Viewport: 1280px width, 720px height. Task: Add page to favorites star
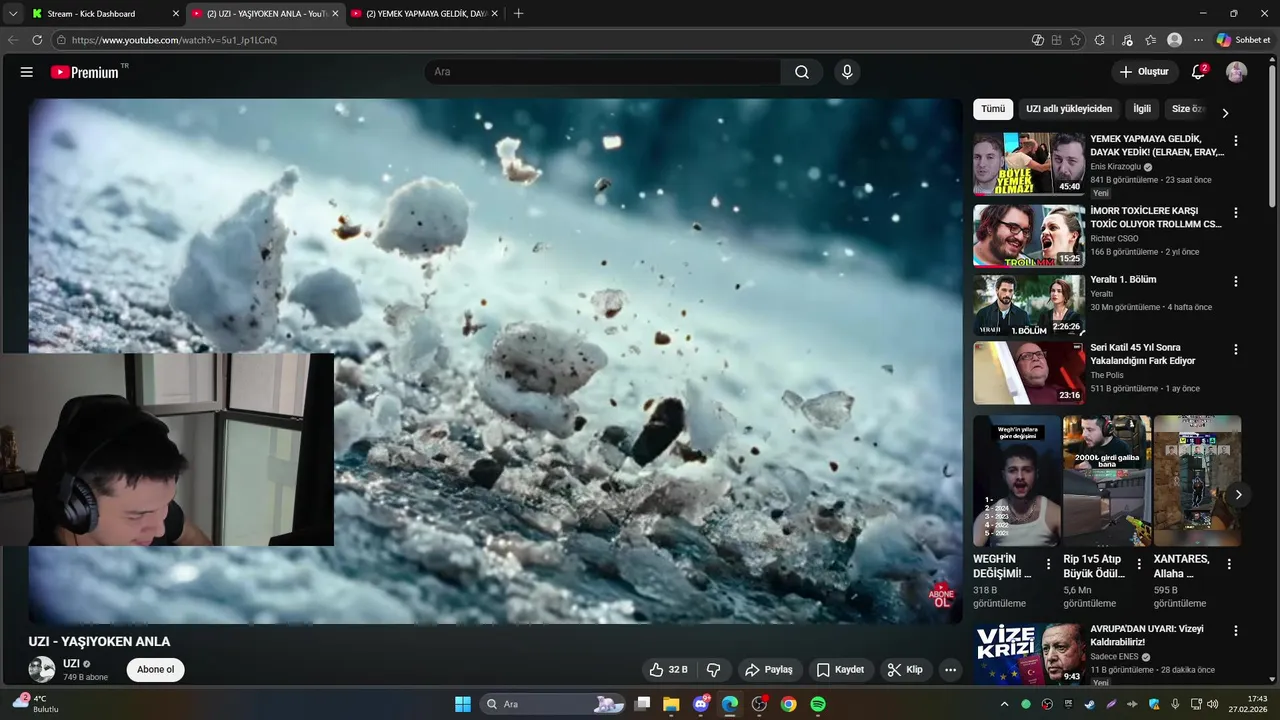(x=1075, y=40)
